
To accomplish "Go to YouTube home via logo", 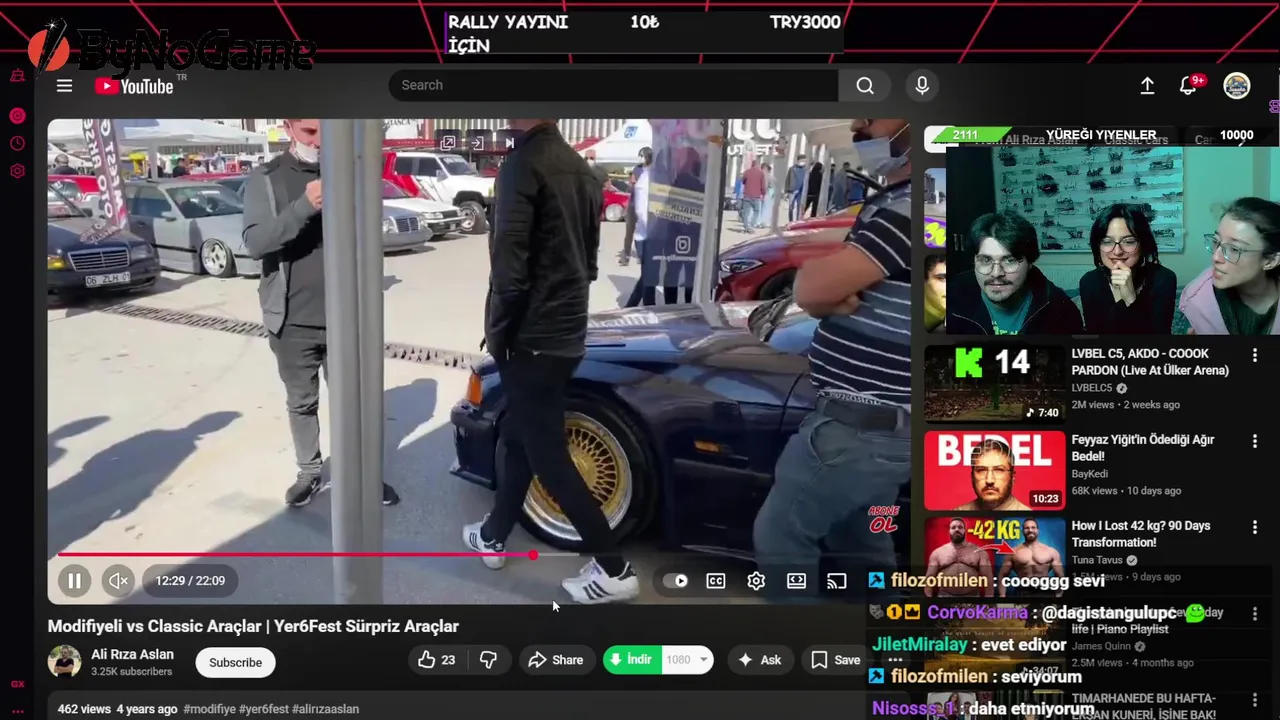I will pos(134,86).
